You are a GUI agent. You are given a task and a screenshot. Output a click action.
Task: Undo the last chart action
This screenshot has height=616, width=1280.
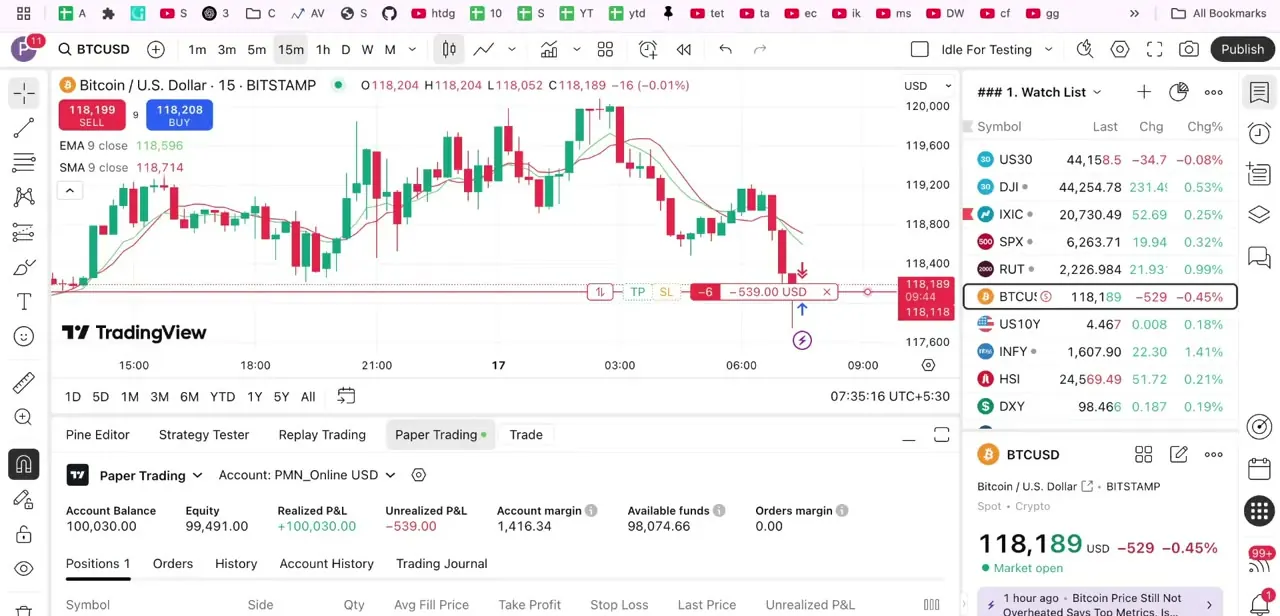point(725,49)
